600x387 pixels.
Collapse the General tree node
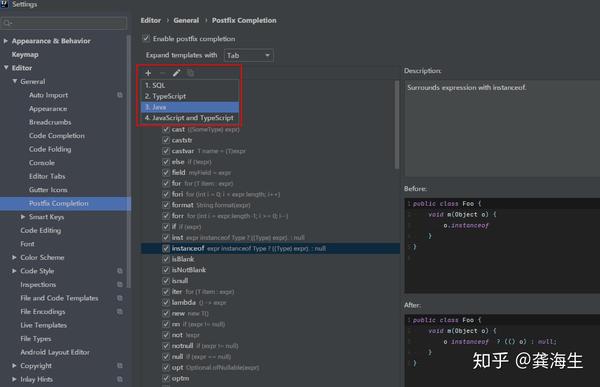[15, 81]
